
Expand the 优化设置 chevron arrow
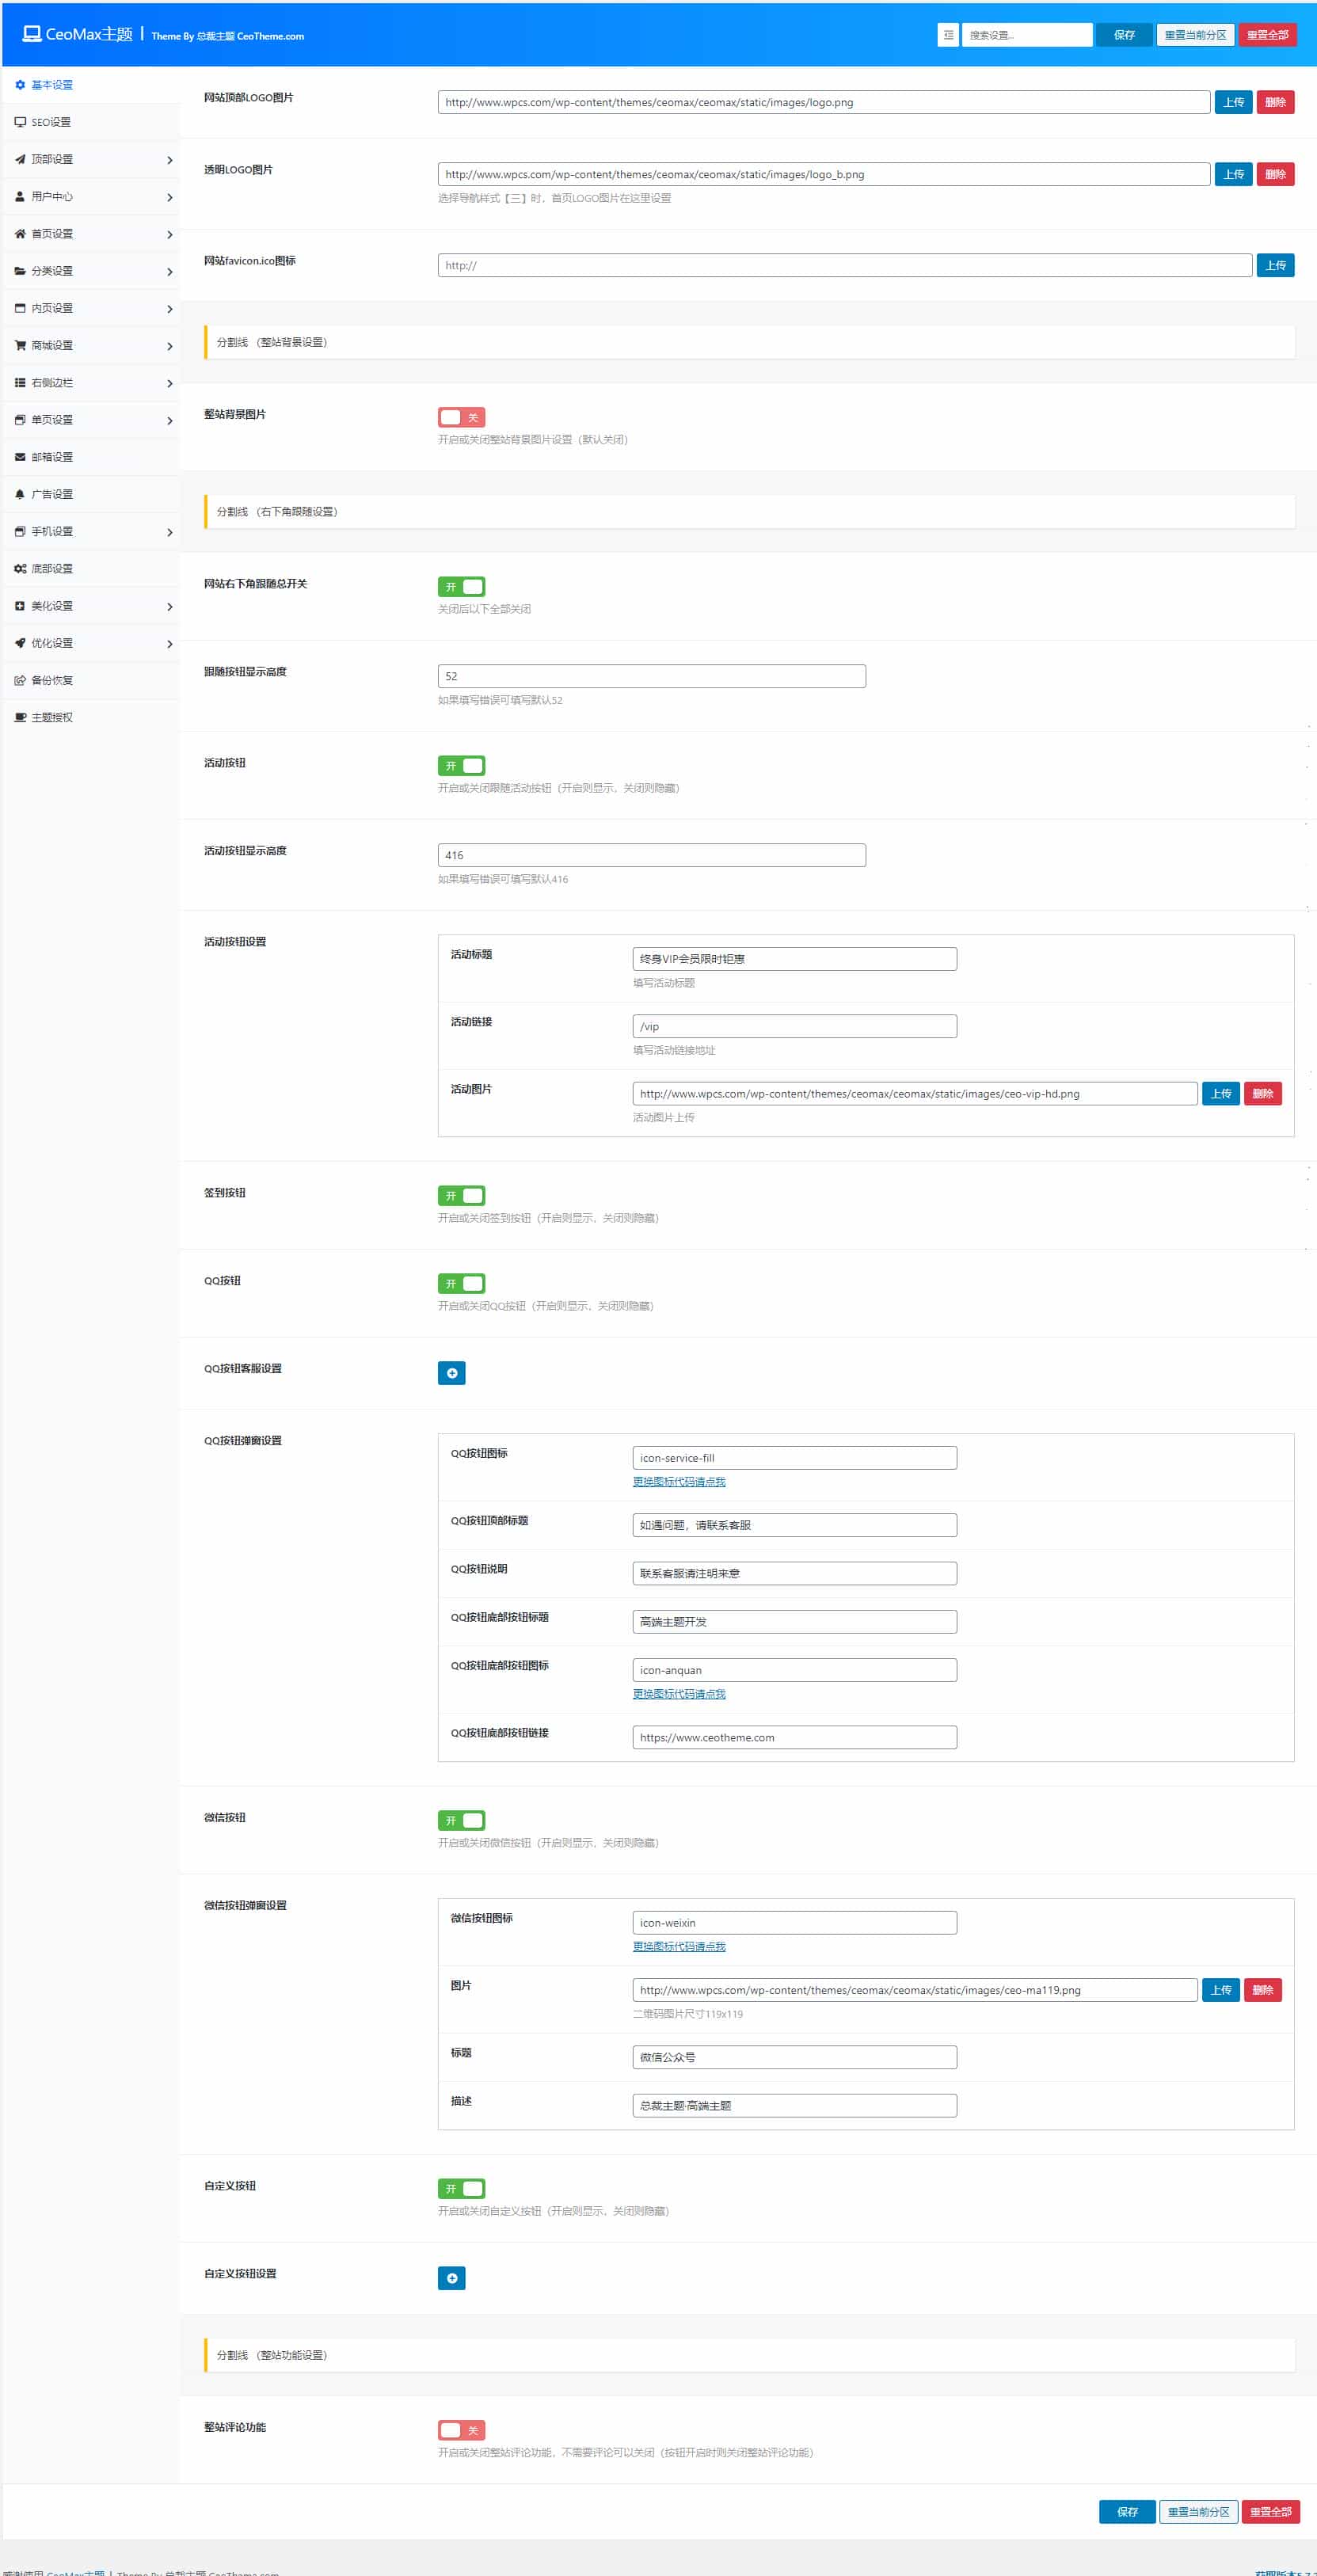tap(170, 644)
